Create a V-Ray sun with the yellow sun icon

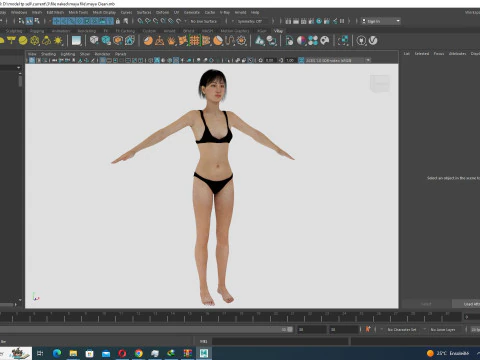click(x=58, y=41)
